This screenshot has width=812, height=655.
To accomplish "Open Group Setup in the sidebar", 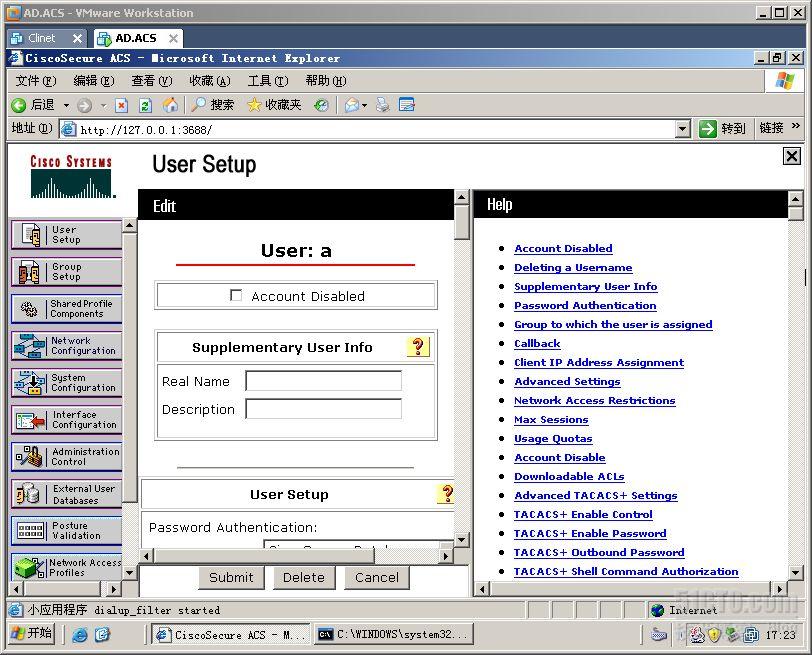I will tap(66, 272).
